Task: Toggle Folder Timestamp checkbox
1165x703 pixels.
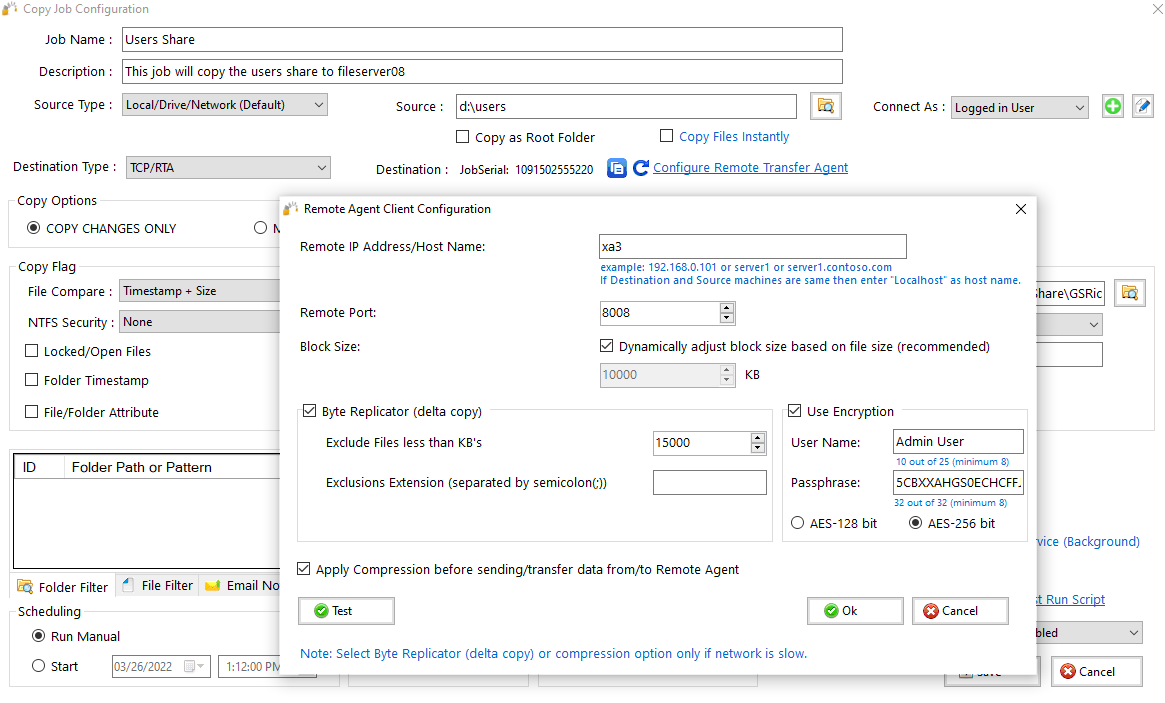Action: [x=31, y=380]
